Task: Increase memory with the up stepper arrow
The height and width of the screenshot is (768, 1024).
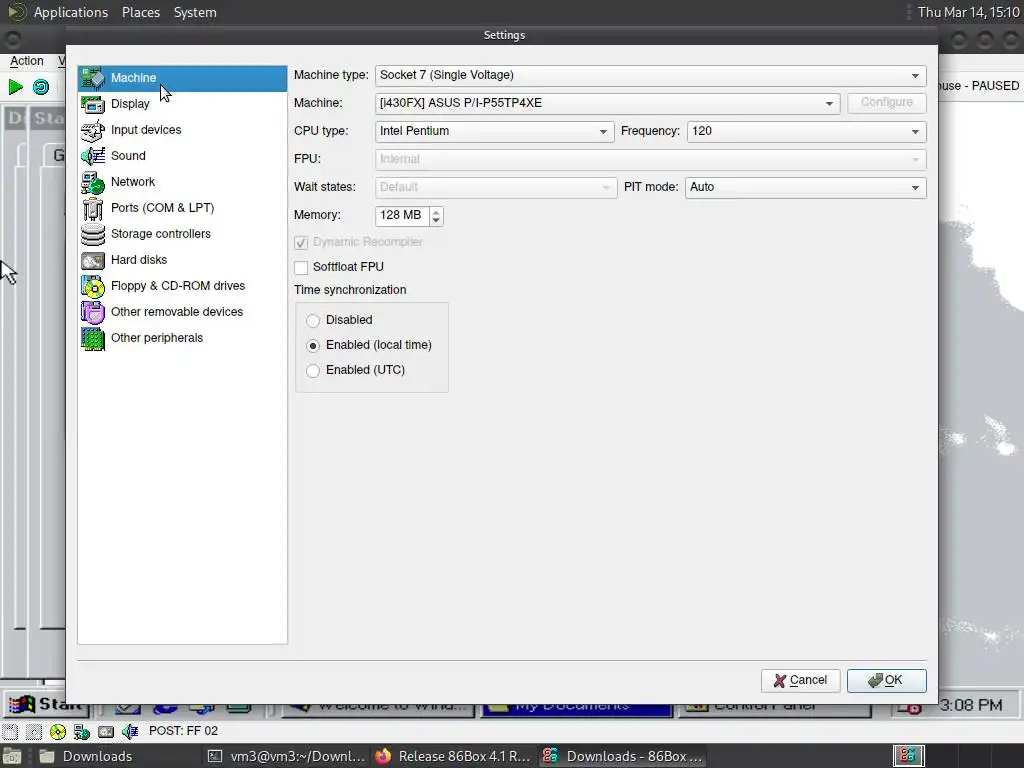Action: (x=436, y=211)
